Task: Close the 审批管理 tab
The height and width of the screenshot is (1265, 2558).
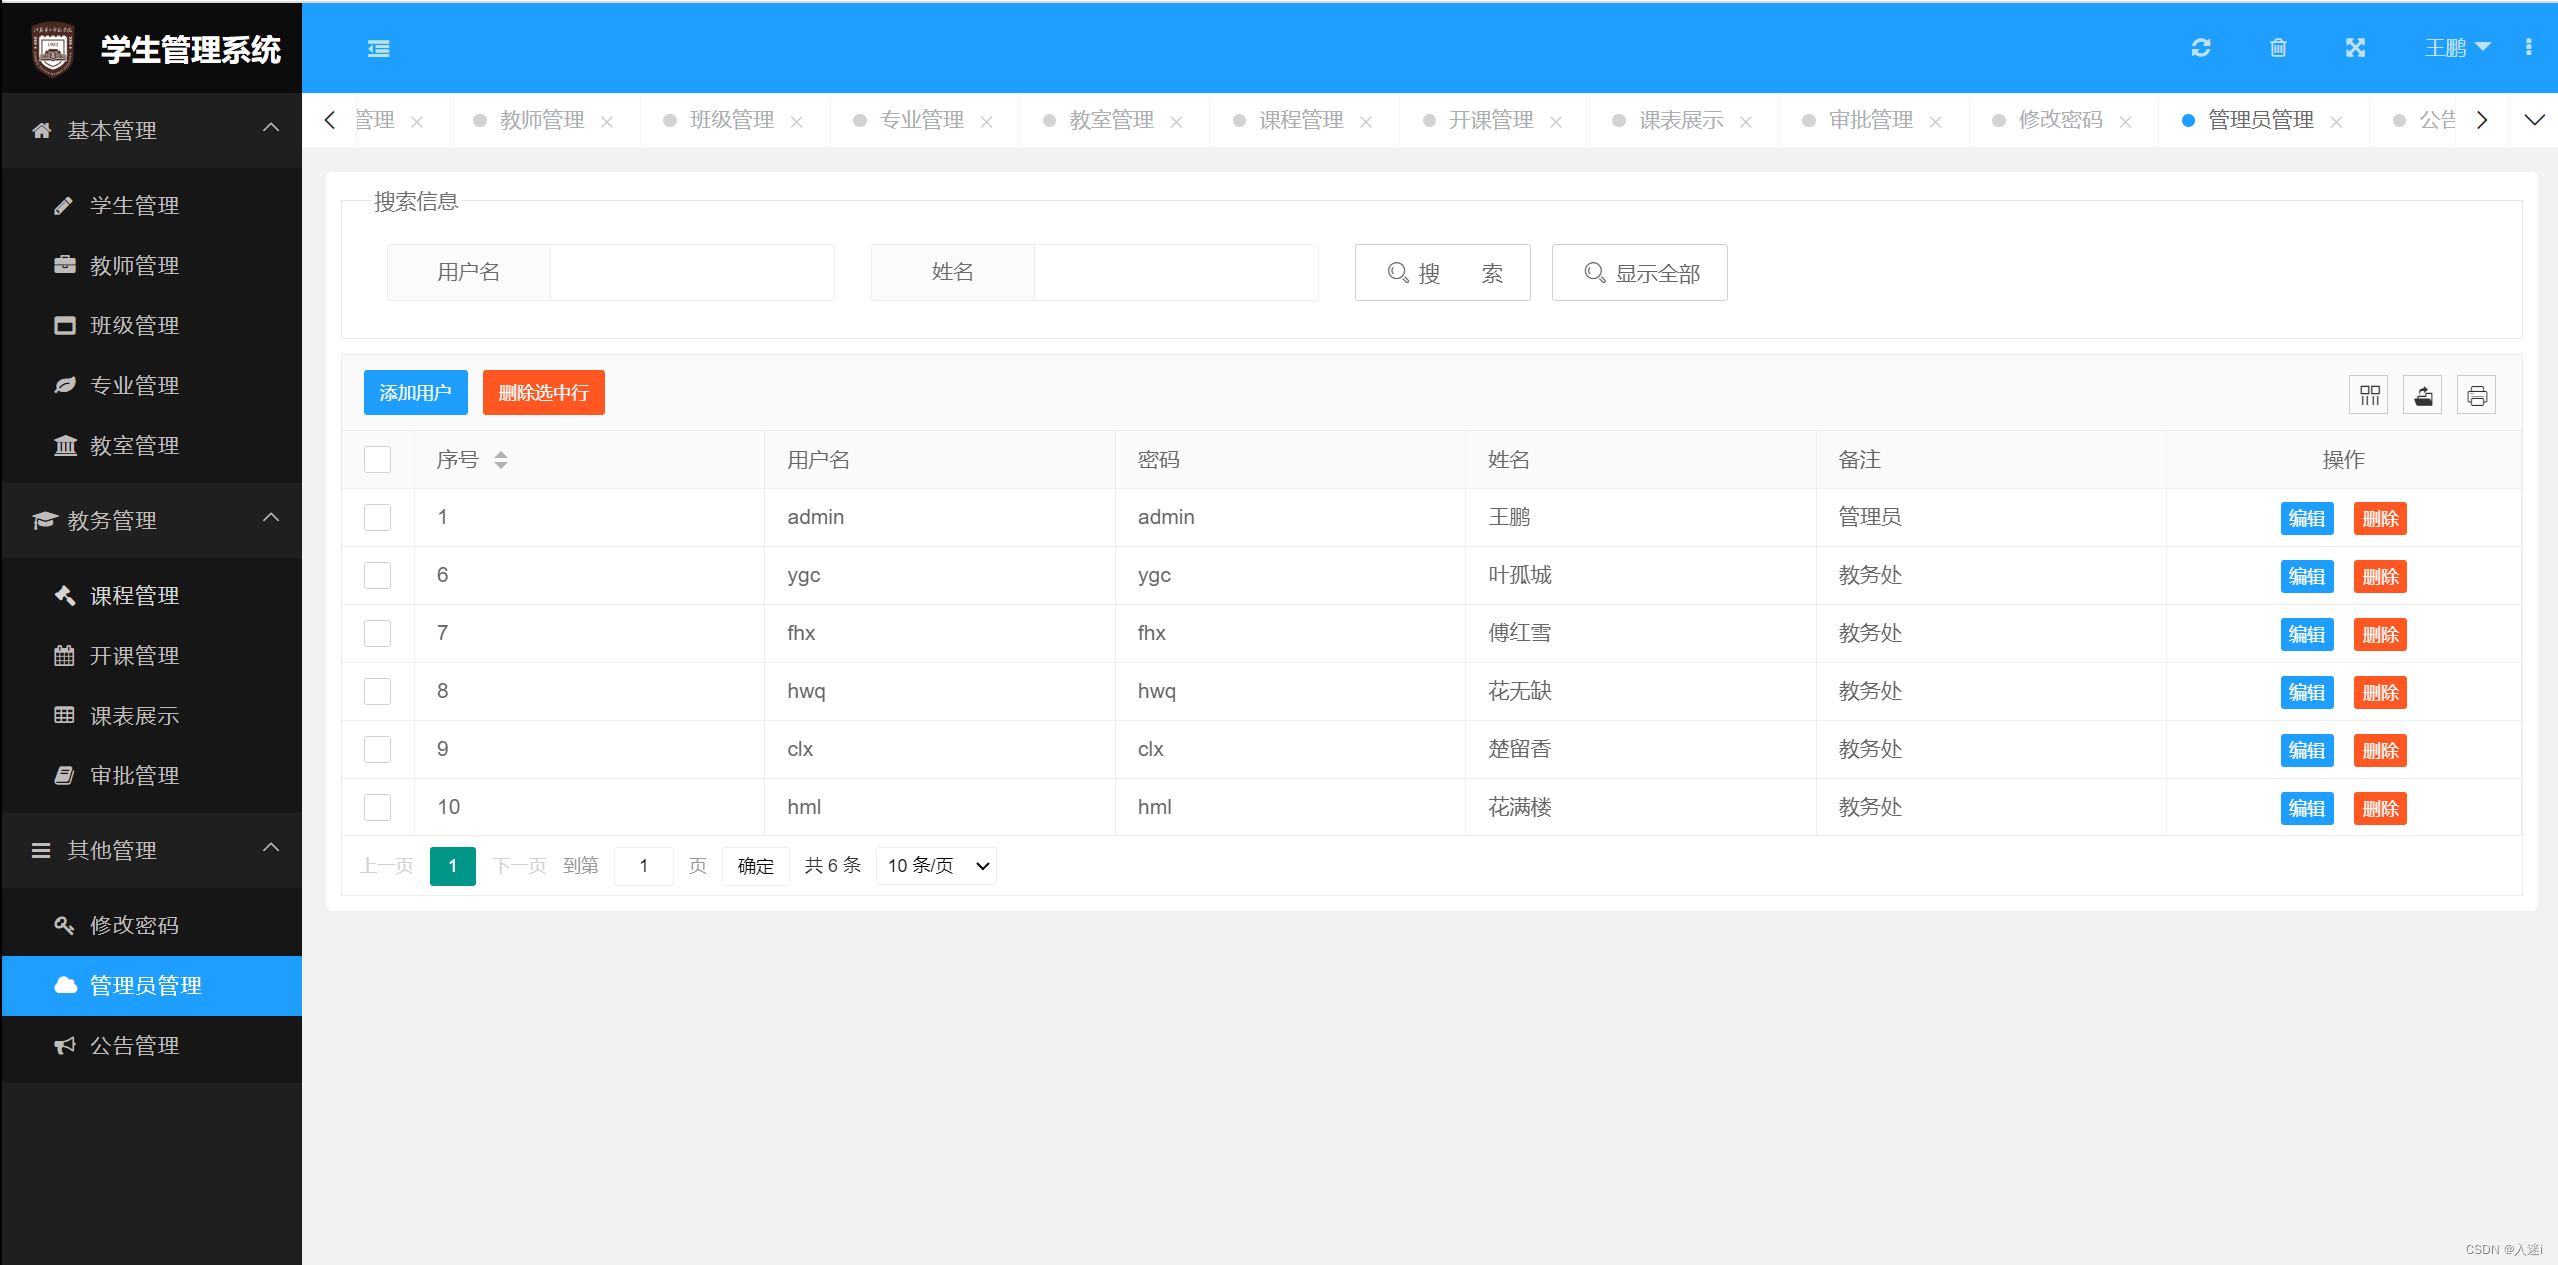Action: [x=1936, y=122]
